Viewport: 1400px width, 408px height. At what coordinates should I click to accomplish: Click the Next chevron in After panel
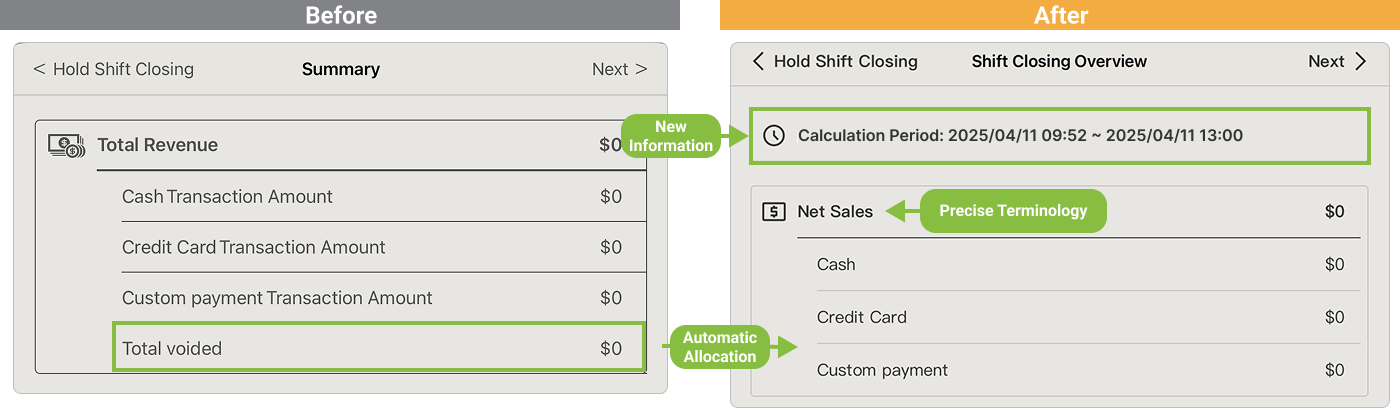pyautogui.click(x=1360, y=61)
